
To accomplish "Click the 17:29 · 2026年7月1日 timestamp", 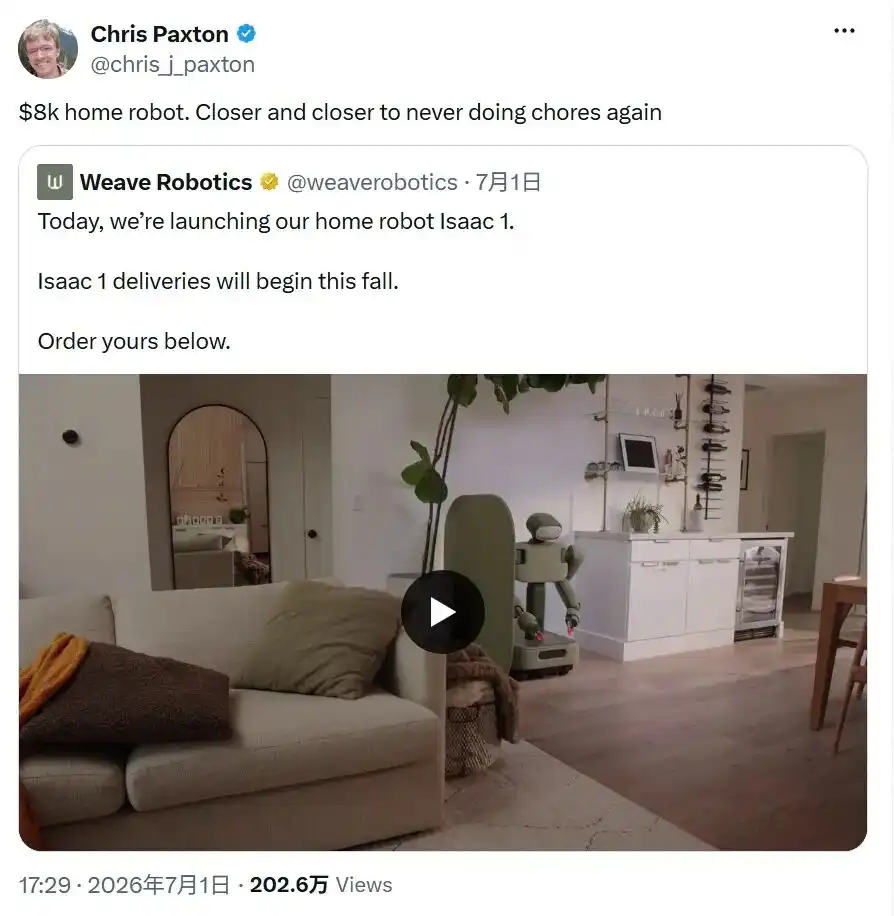I will [x=124, y=884].
